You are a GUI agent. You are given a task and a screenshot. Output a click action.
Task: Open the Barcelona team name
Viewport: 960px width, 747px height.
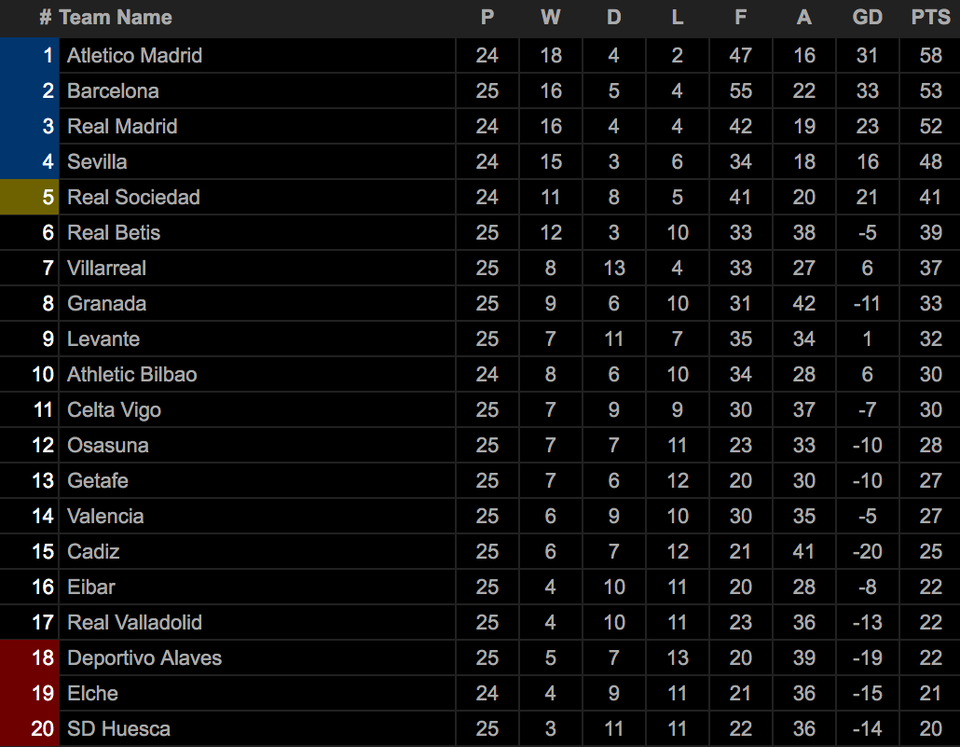point(113,91)
